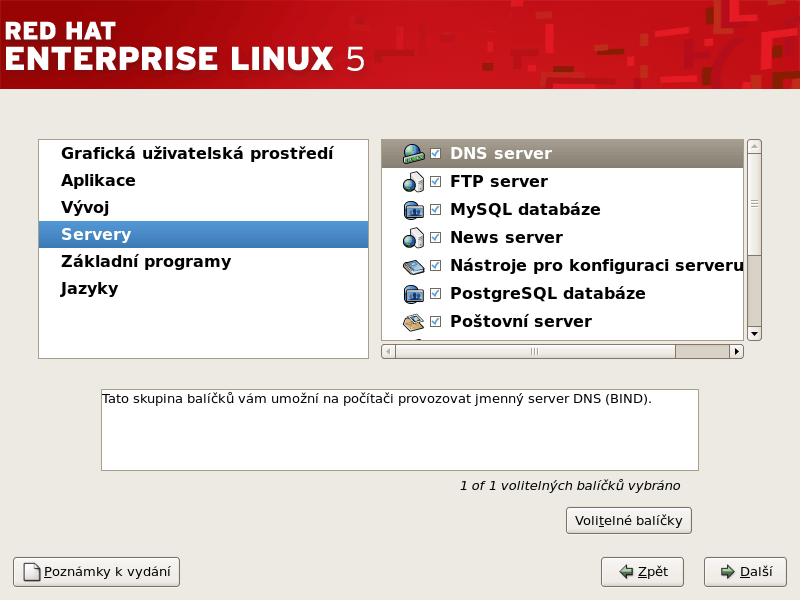Uncheck the DNS server checkbox
800x600 pixels.
pos(435,153)
